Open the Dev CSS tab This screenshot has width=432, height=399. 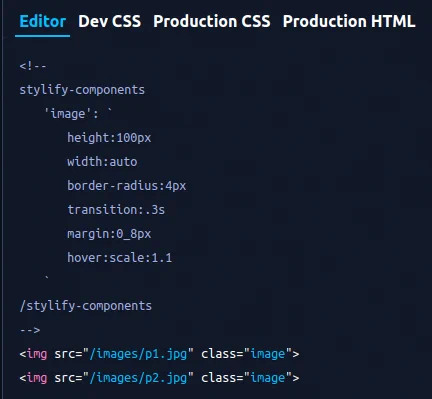(110, 21)
